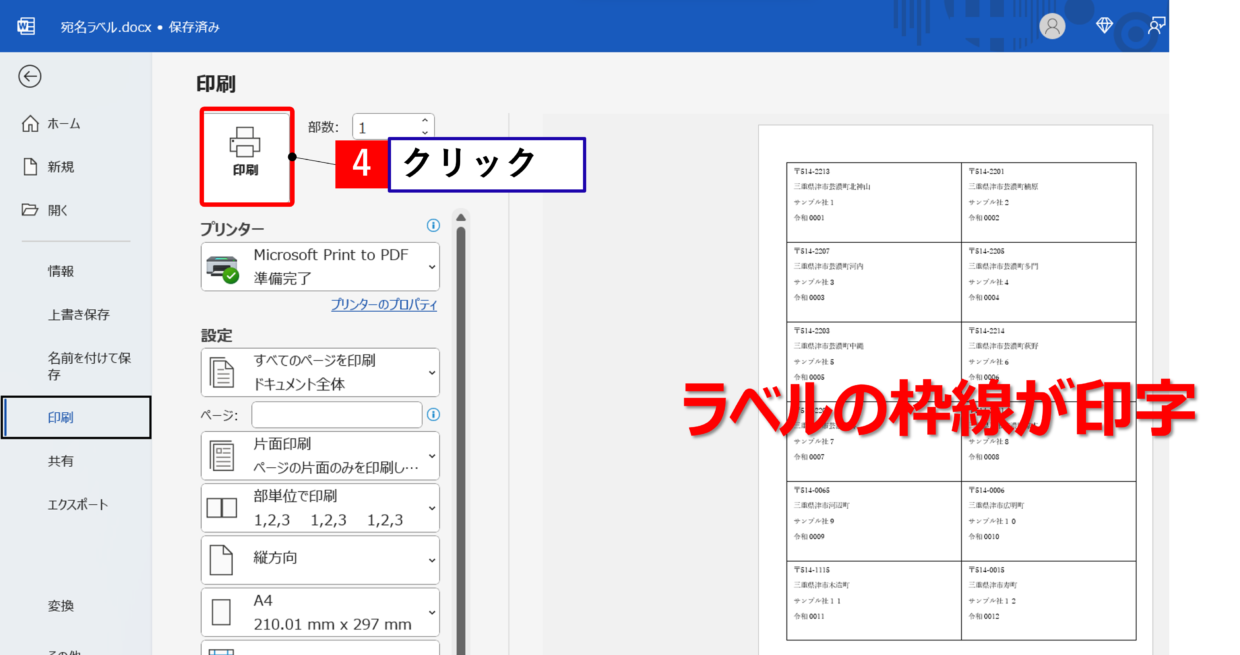Open the 縦方向 orientation dropdown
The image size is (1240, 655).
pyautogui.click(x=320, y=560)
